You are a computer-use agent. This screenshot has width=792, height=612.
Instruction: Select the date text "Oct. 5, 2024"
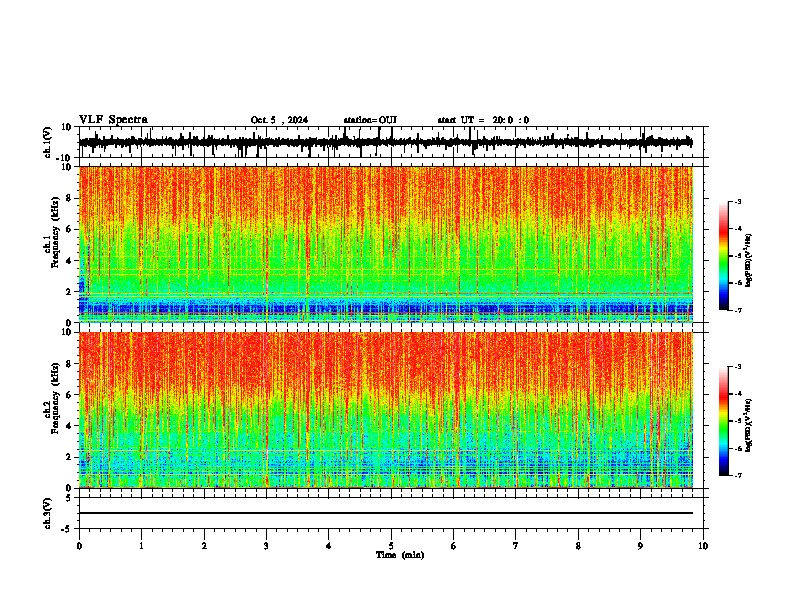[279, 120]
